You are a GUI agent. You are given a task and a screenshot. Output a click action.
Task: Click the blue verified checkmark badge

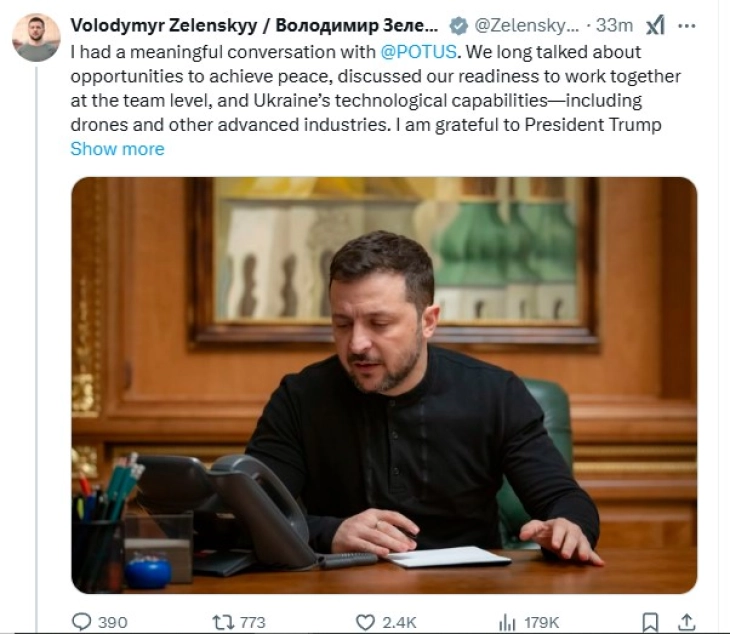tap(457, 26)
